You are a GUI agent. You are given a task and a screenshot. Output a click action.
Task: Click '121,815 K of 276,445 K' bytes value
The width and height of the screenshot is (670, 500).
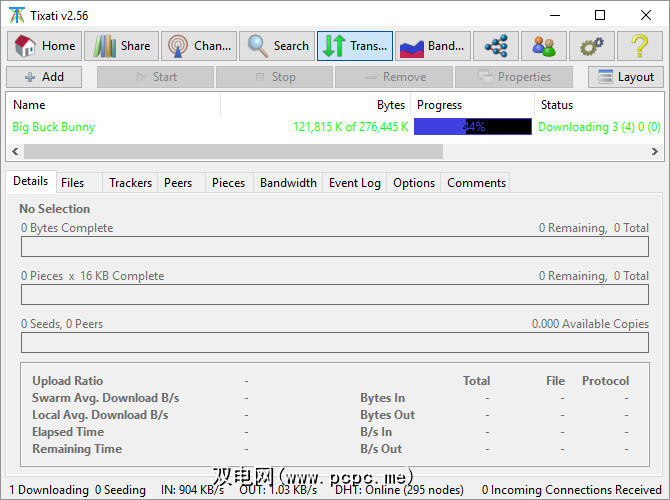351,127
